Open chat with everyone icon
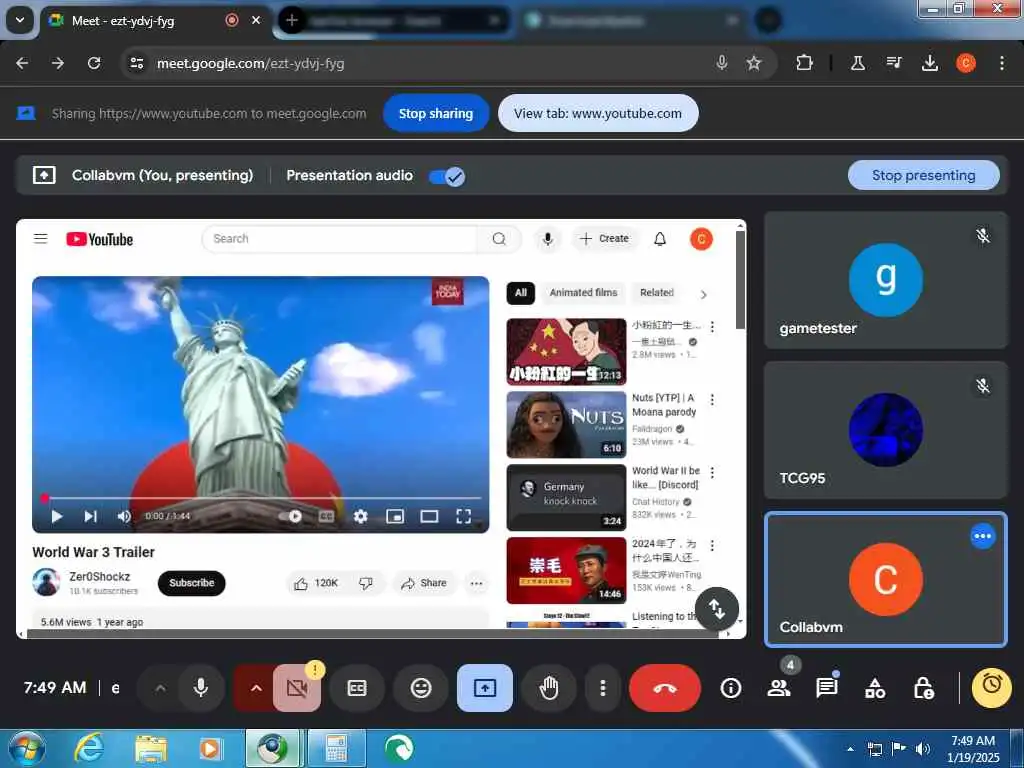The width and height of the screenshot is (1024, 768). click(x=827, y=688)
